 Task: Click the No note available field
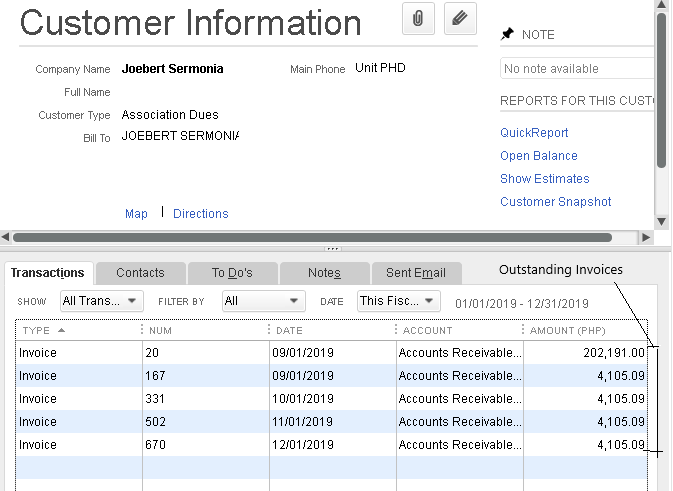(x=577, y=69)
